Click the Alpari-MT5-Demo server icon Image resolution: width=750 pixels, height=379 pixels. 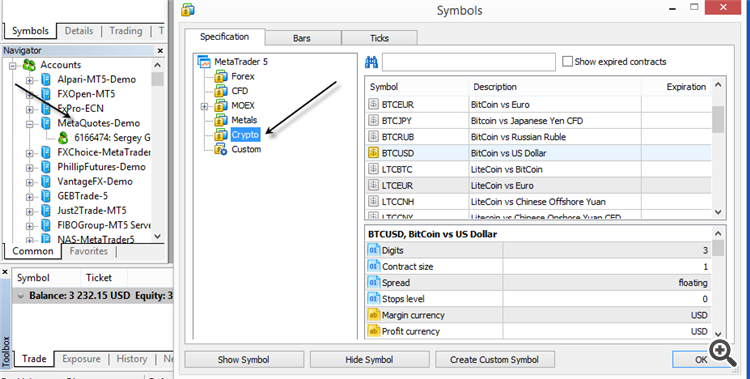pos(46,79)
